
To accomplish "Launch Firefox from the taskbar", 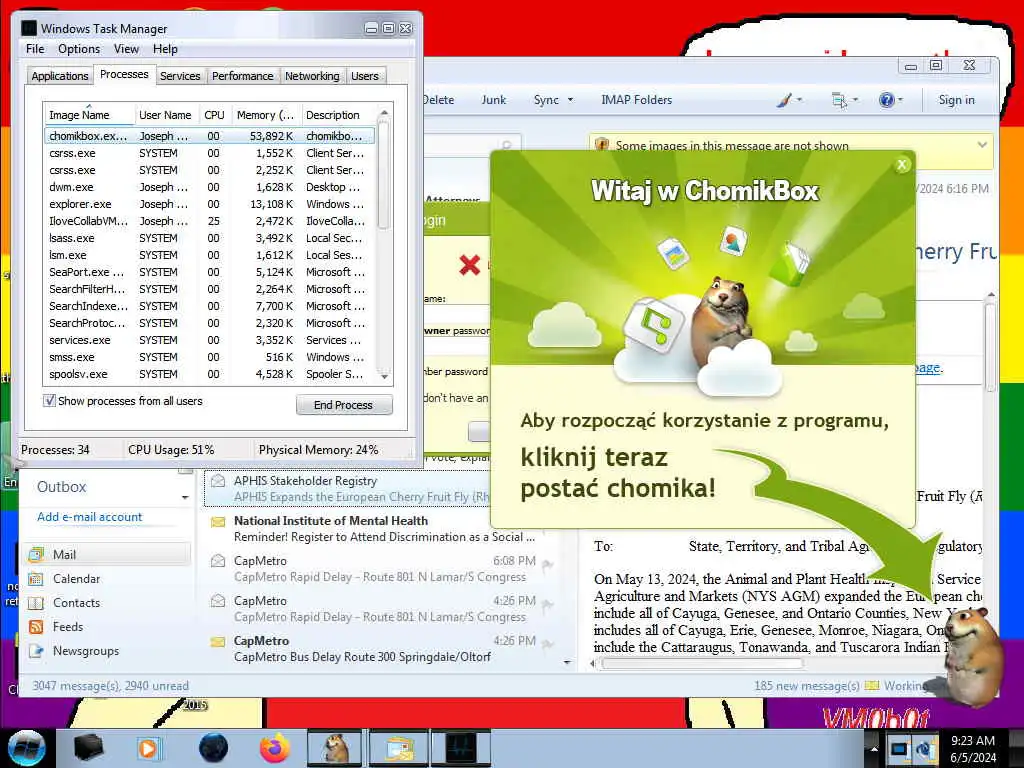I will 275,748.
